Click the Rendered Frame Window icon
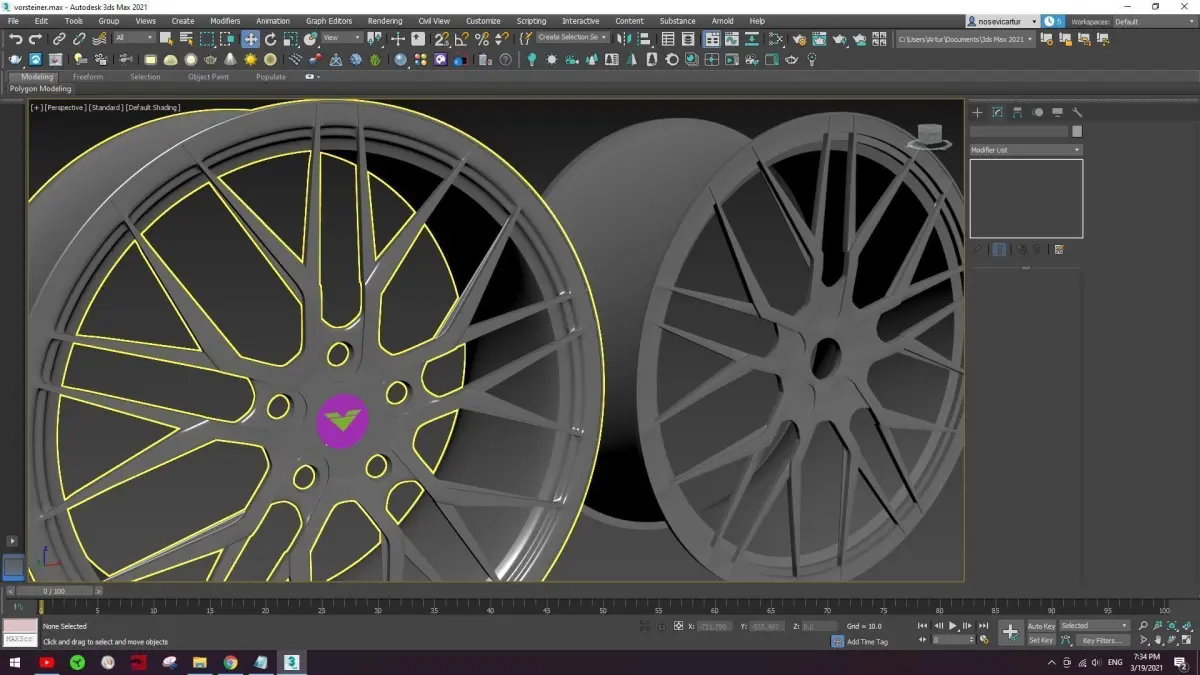 819,38
